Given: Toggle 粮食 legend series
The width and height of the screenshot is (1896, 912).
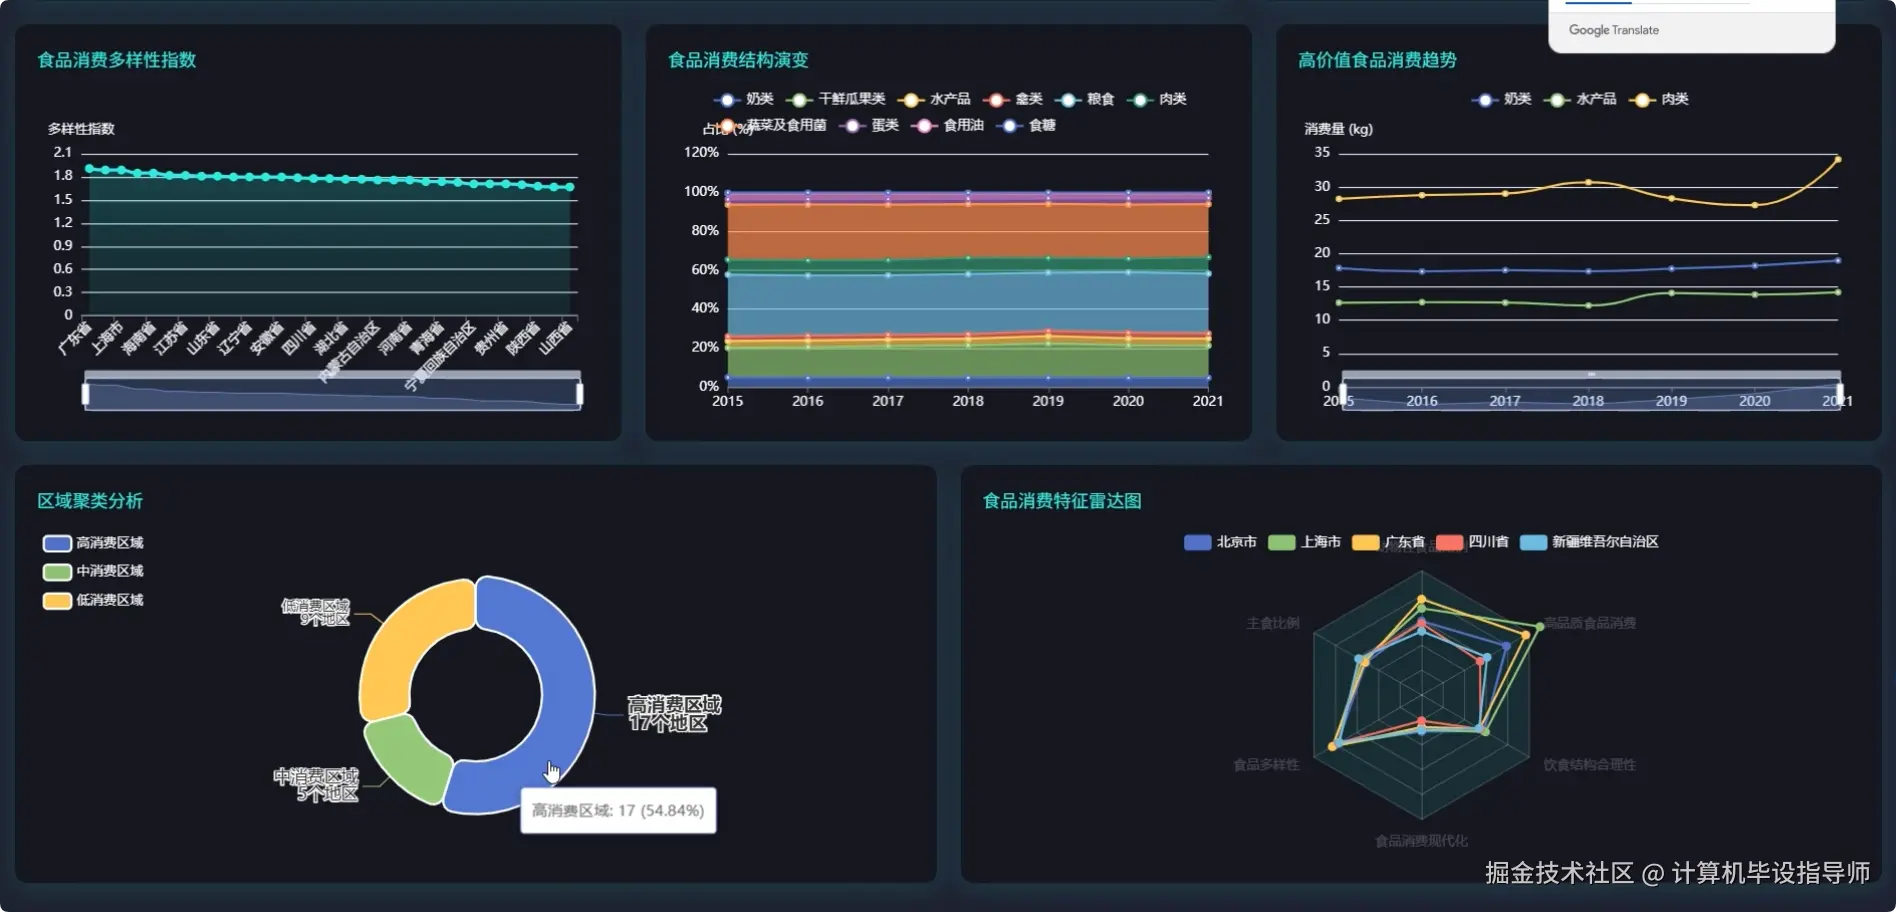Looking at the screenshot, I should click(x=1085, y=99).
